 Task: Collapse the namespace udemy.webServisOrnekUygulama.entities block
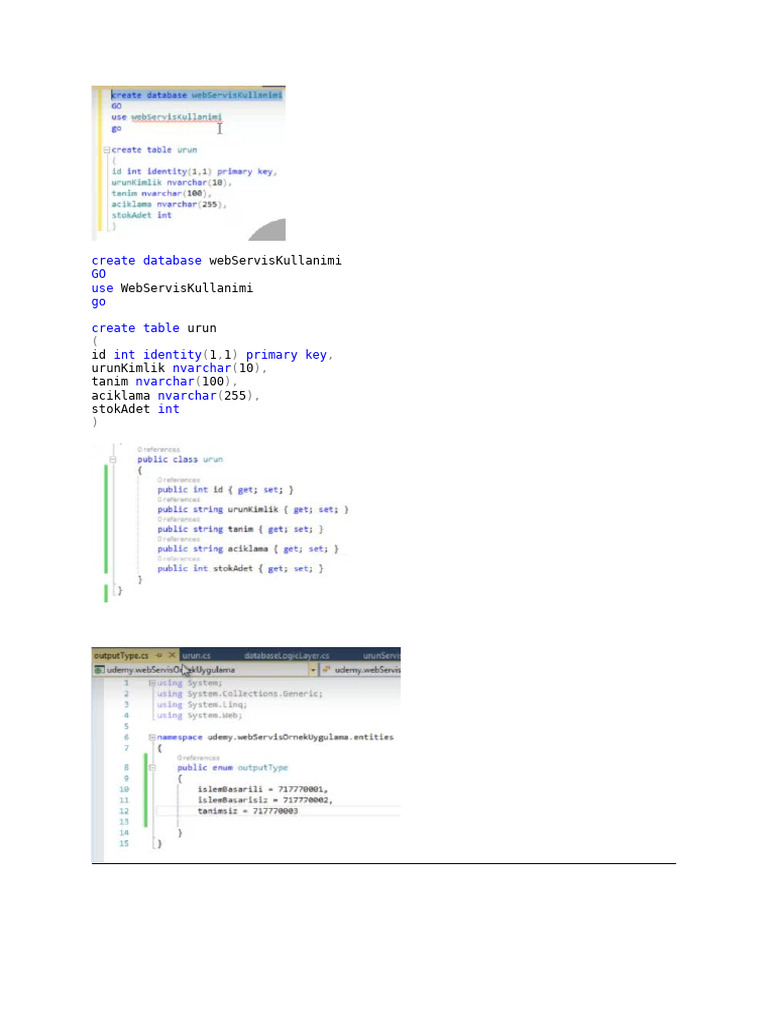click(152, 737)
